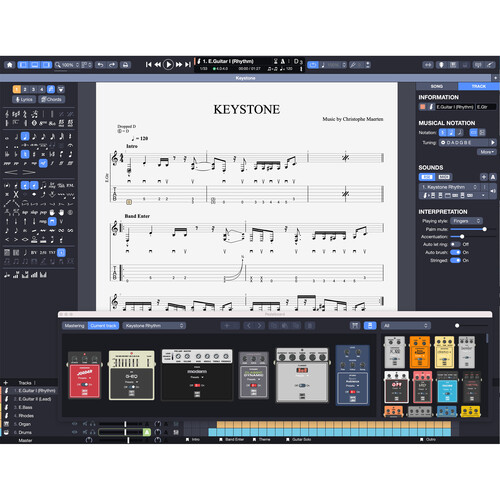Select the red Jordan overdrive pedal
The height and width of the screenshot is (500, 500).
coord(85,375)
